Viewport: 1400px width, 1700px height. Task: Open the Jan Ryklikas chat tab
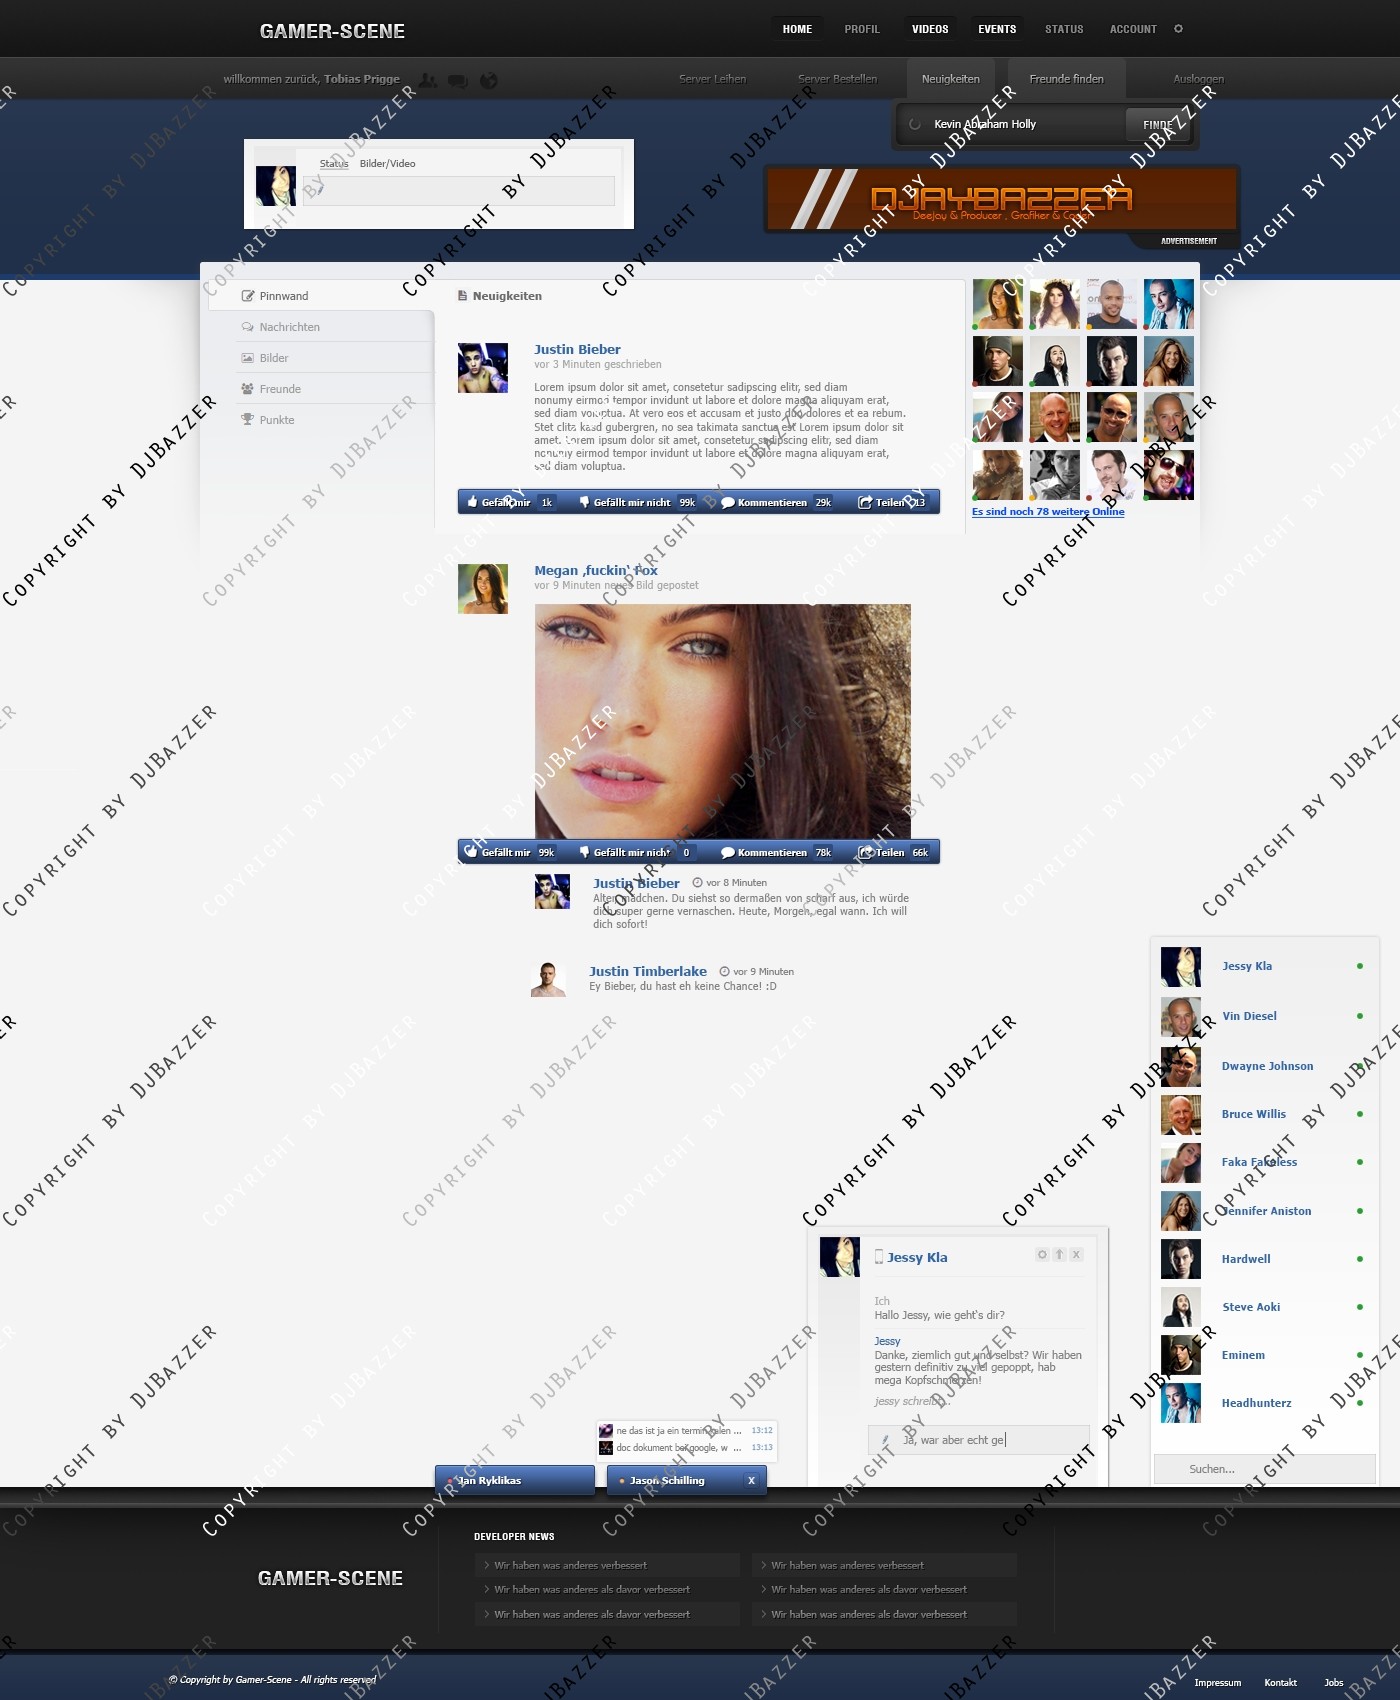point(515,1480)
